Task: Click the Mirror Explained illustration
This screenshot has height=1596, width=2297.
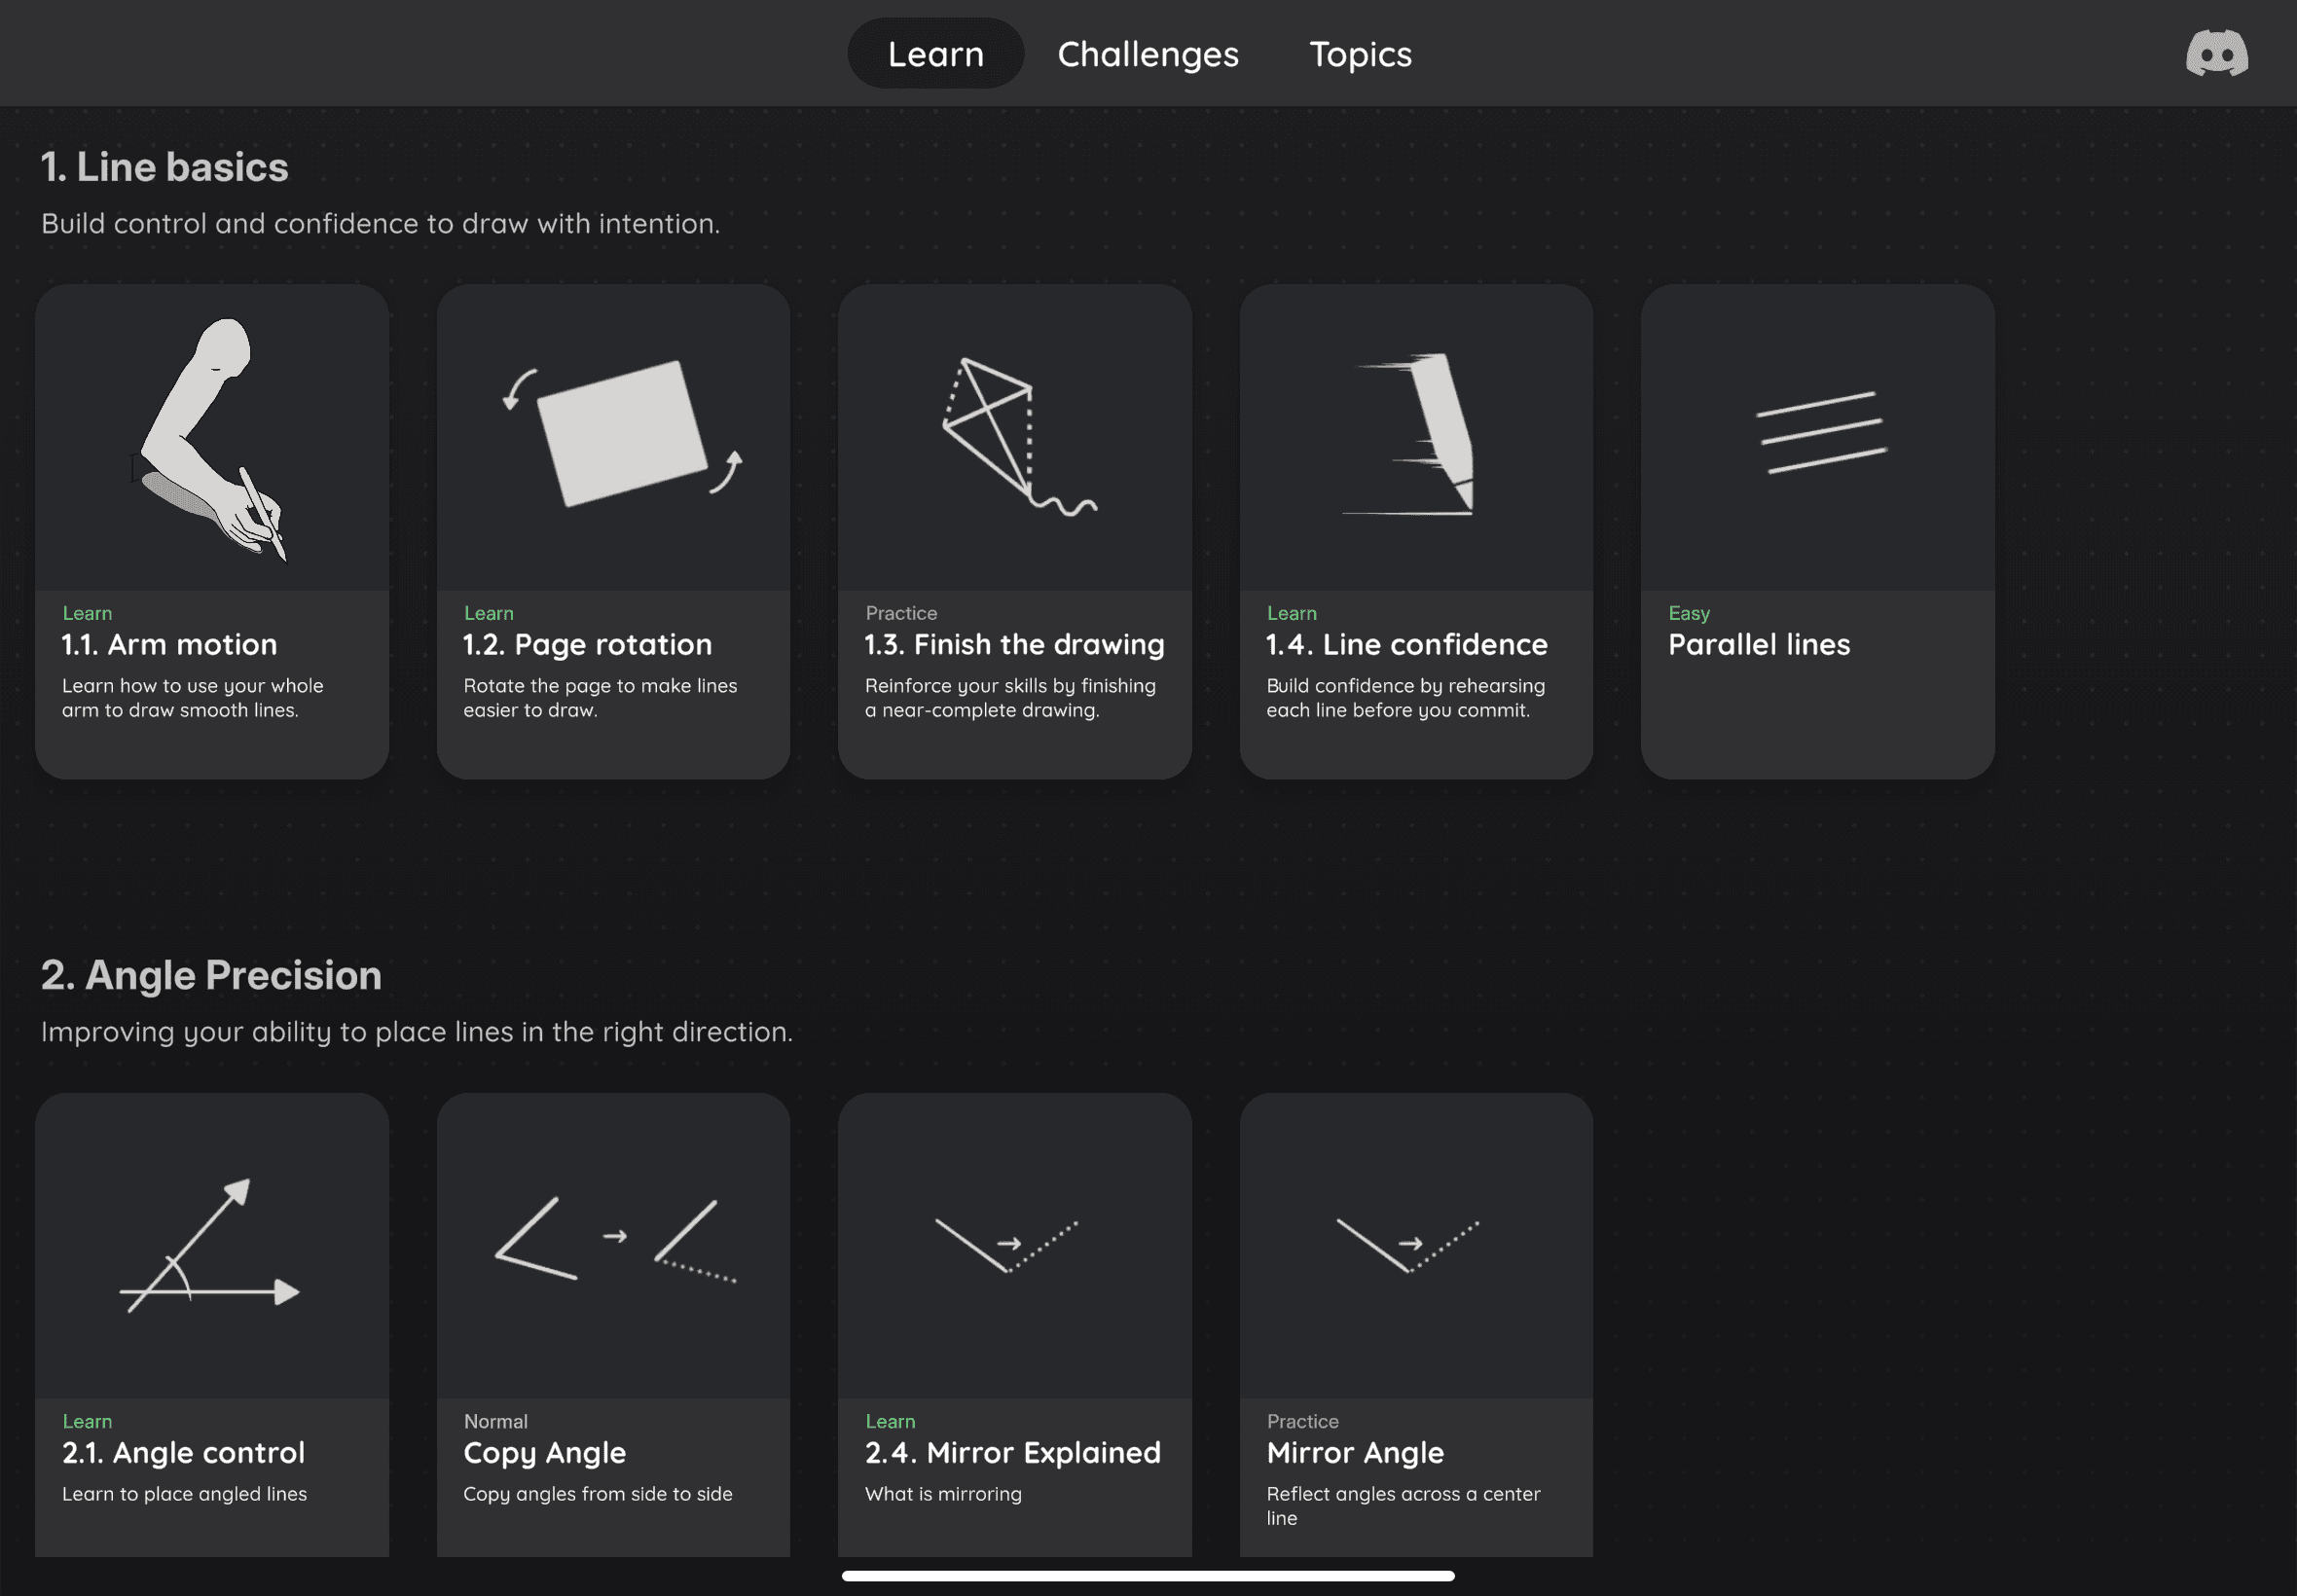Action: [x=1006, y=1245]
